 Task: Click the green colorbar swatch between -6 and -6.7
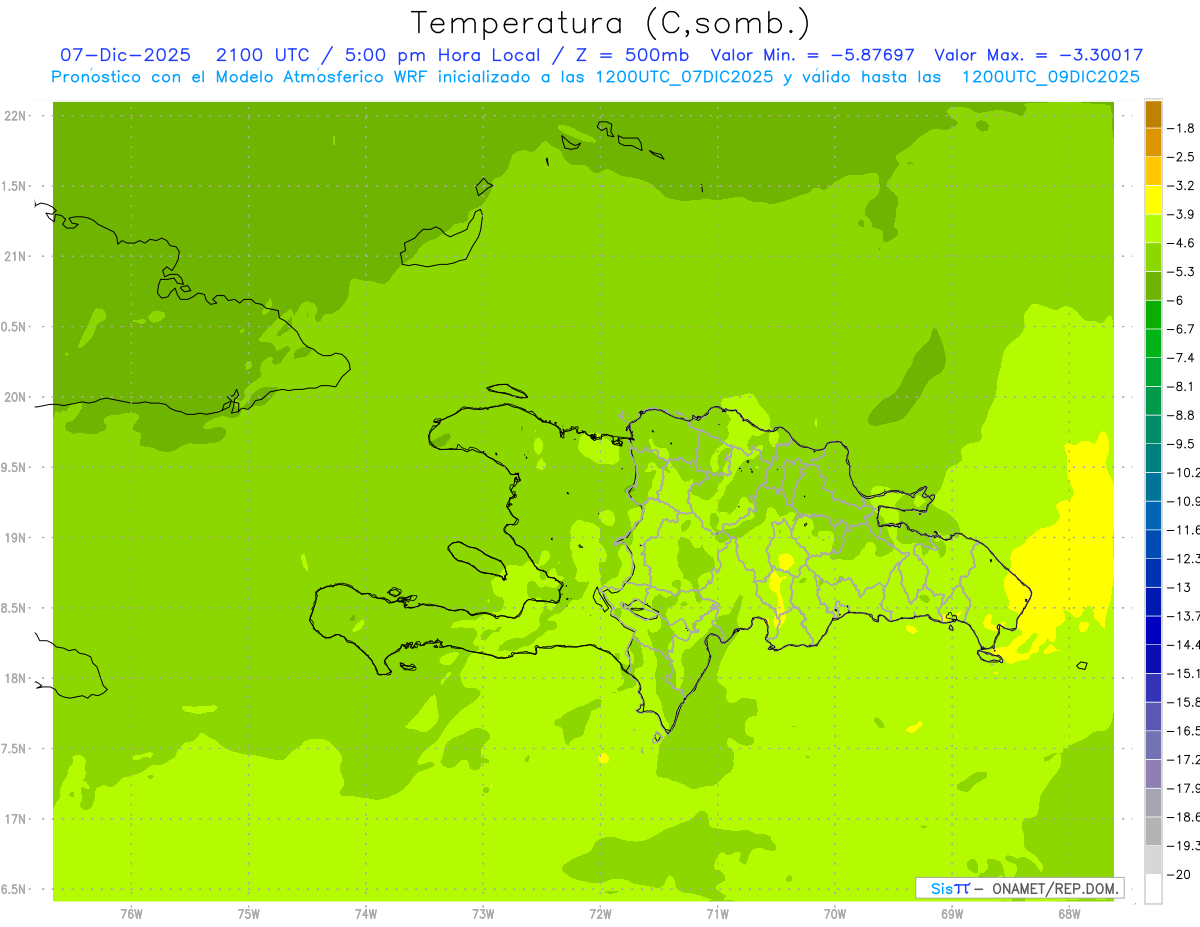(x=1153, y=314)
